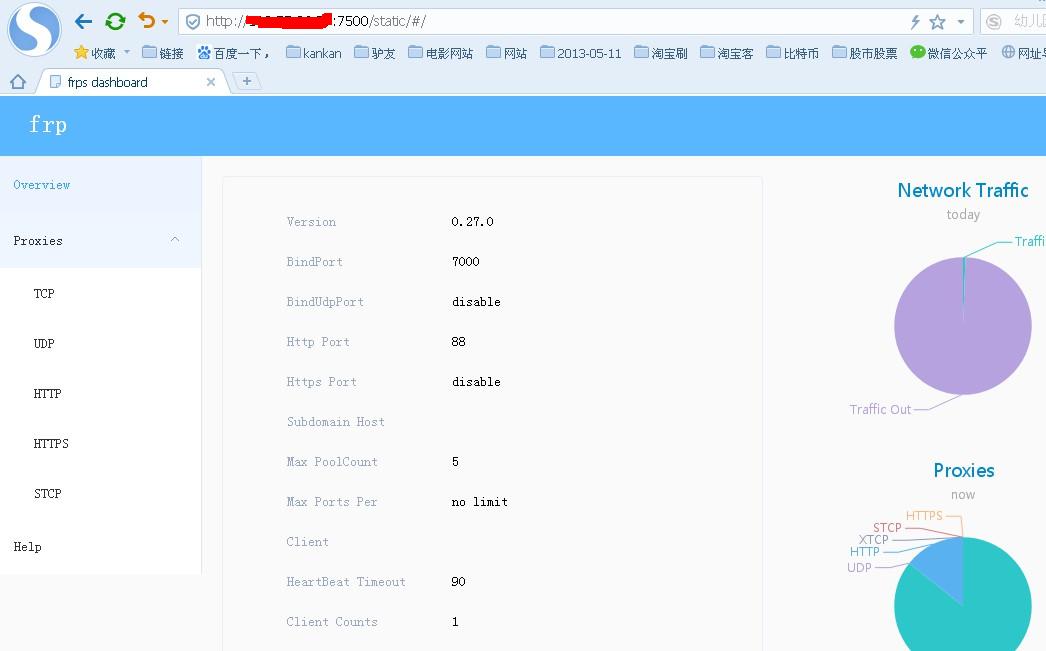
Task: Close the frps dashboard tab
Action: pyautogui.click(x=211, y=82)
